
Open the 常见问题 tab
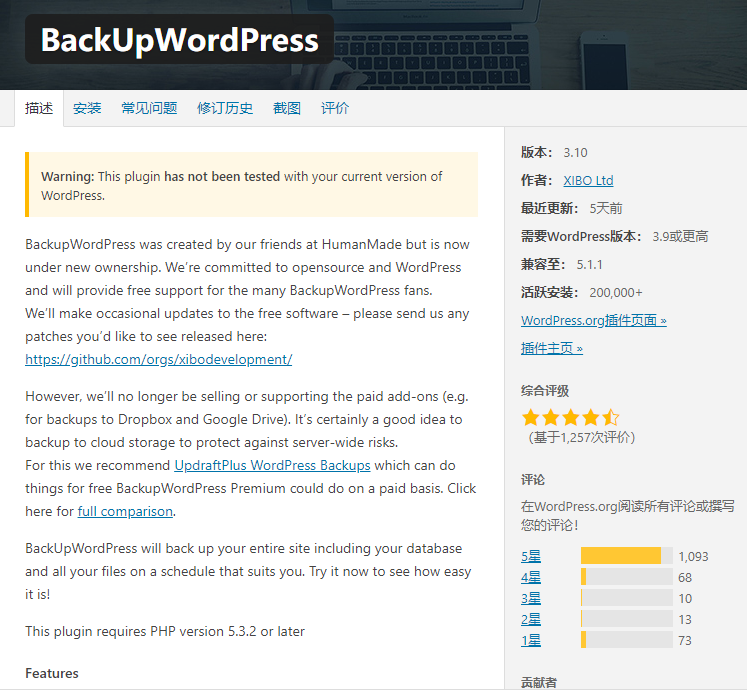tap(149, 108)
